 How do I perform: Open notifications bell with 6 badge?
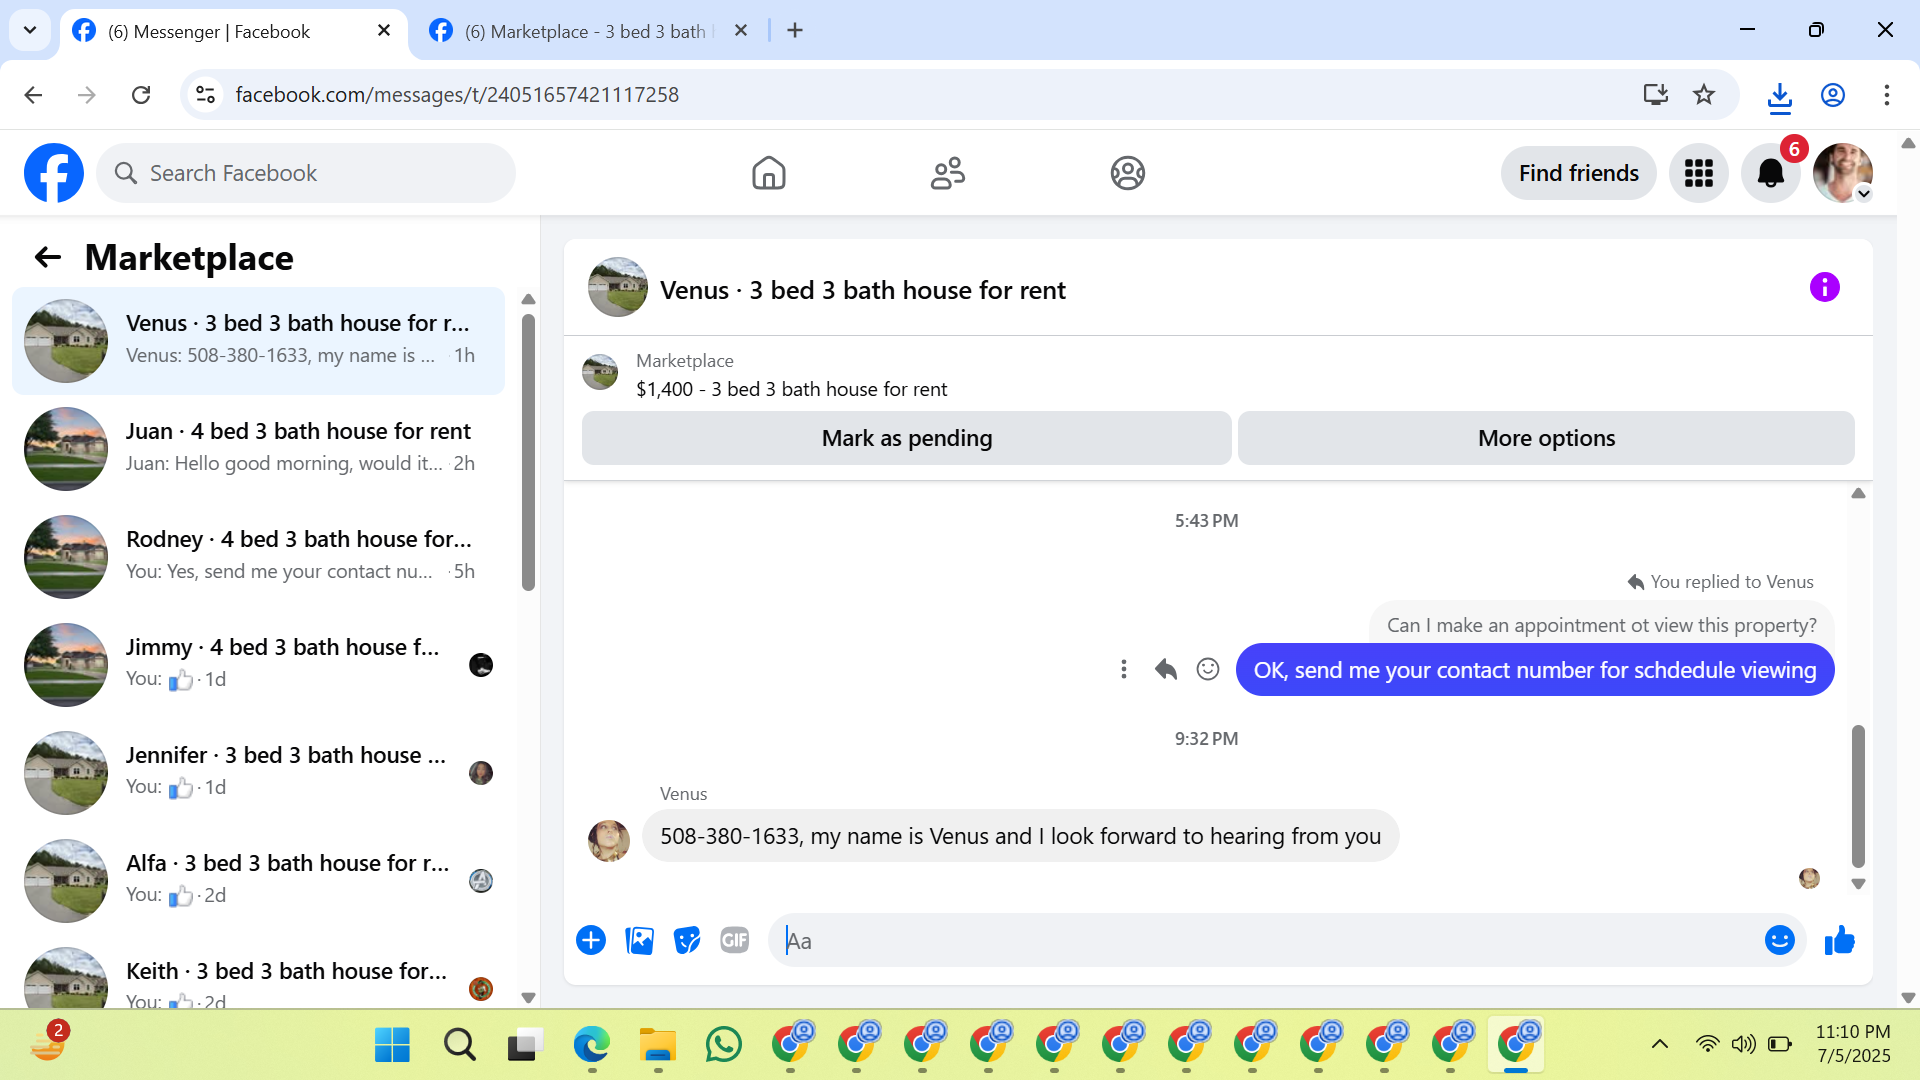coord(1770,173)
